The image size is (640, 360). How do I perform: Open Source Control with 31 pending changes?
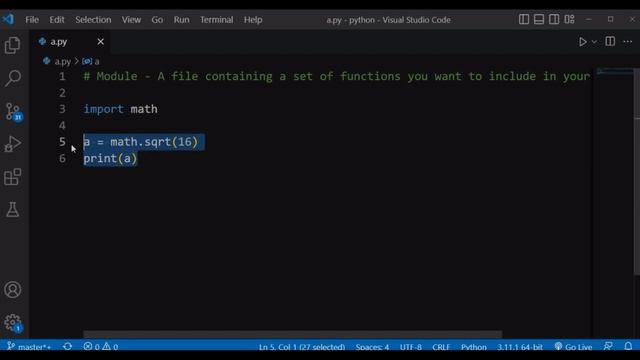click(13, 111)
